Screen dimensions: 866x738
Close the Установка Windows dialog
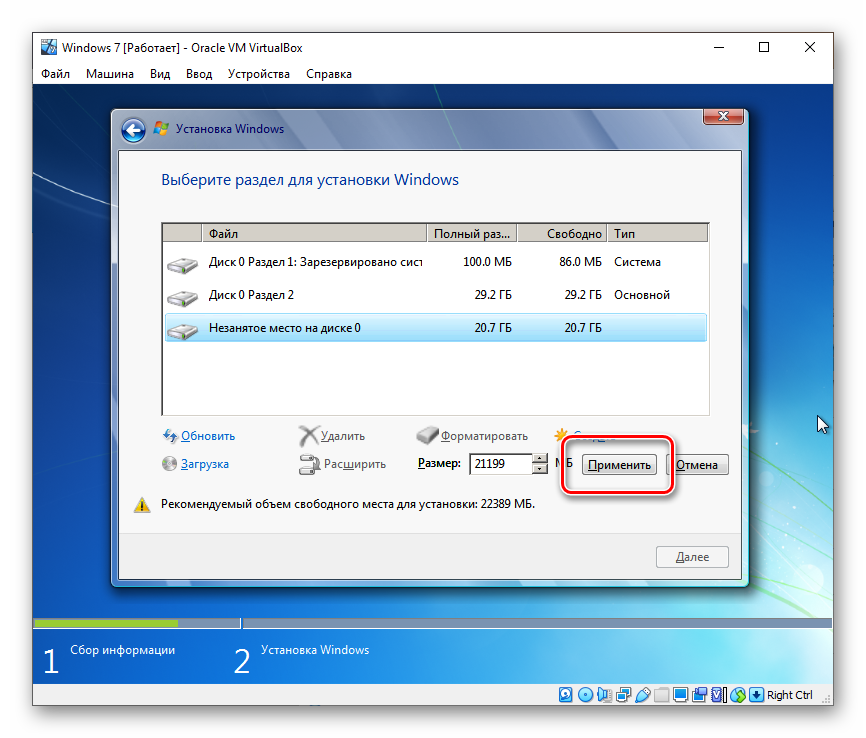click(x=723, y=116)
